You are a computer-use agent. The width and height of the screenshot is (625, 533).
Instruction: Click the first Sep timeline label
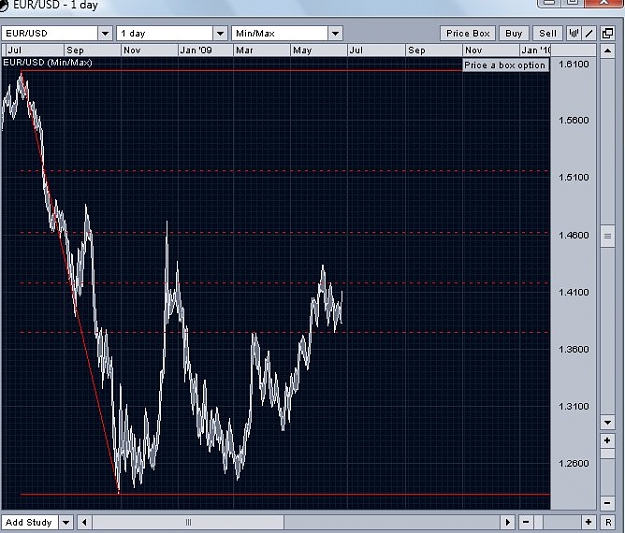pyautogui.click(x=75, y=50)
